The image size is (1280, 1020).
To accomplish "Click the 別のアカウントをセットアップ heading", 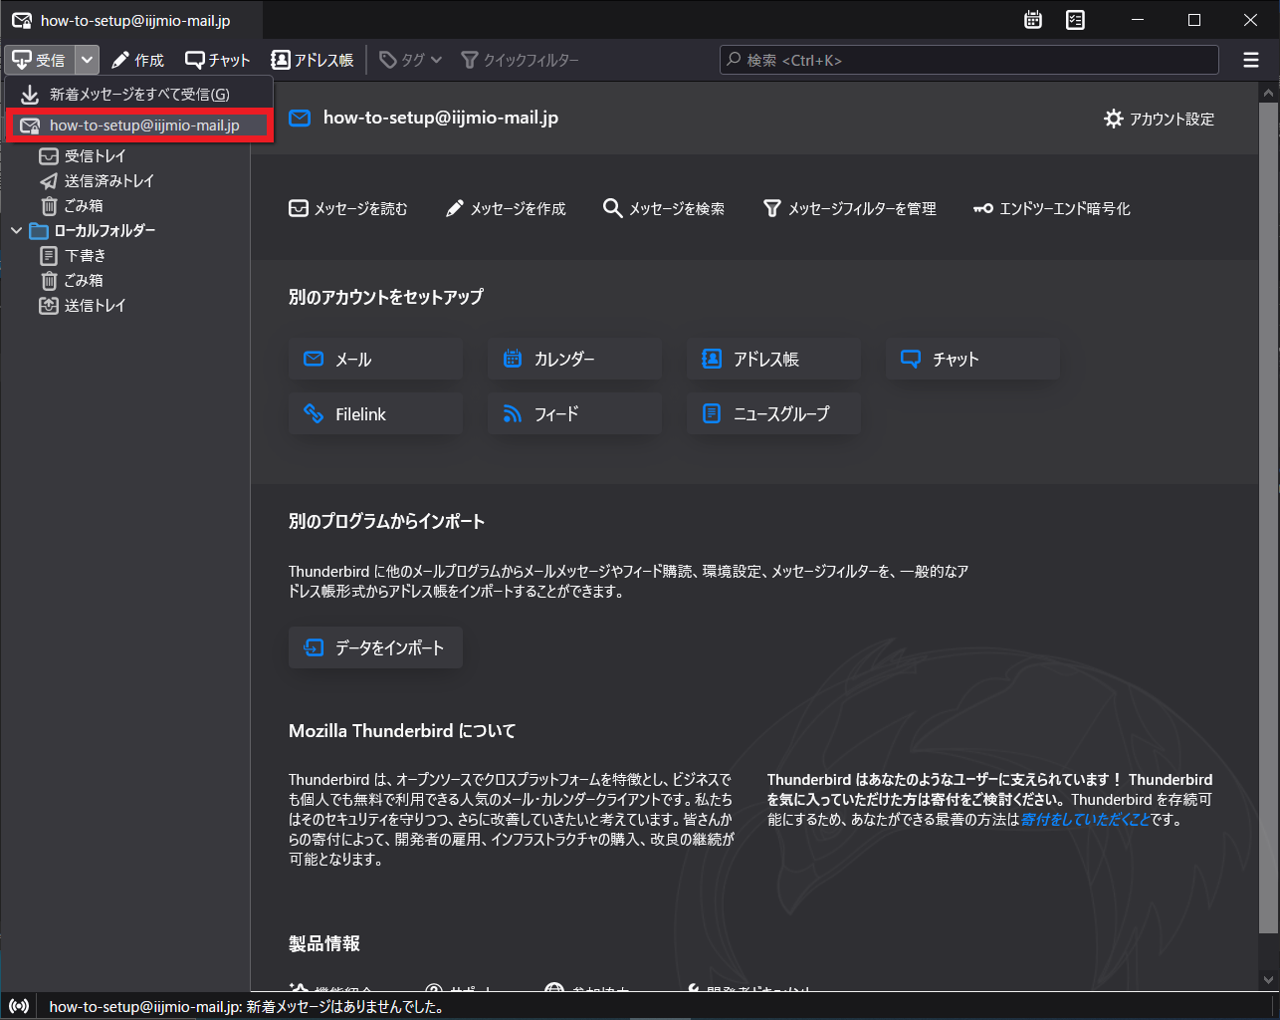I will tap(386, 297).
